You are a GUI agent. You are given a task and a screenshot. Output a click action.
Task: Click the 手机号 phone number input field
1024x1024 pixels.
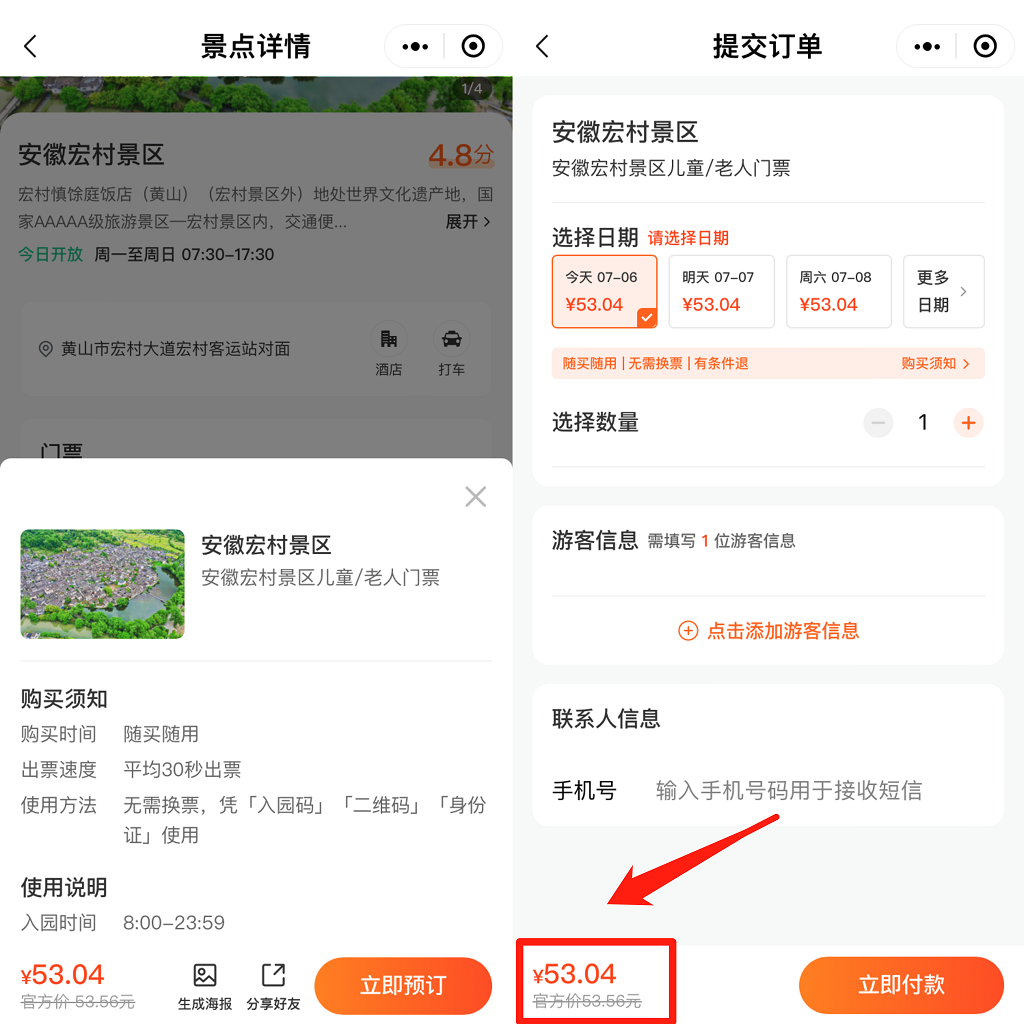(x=788, y=791)
